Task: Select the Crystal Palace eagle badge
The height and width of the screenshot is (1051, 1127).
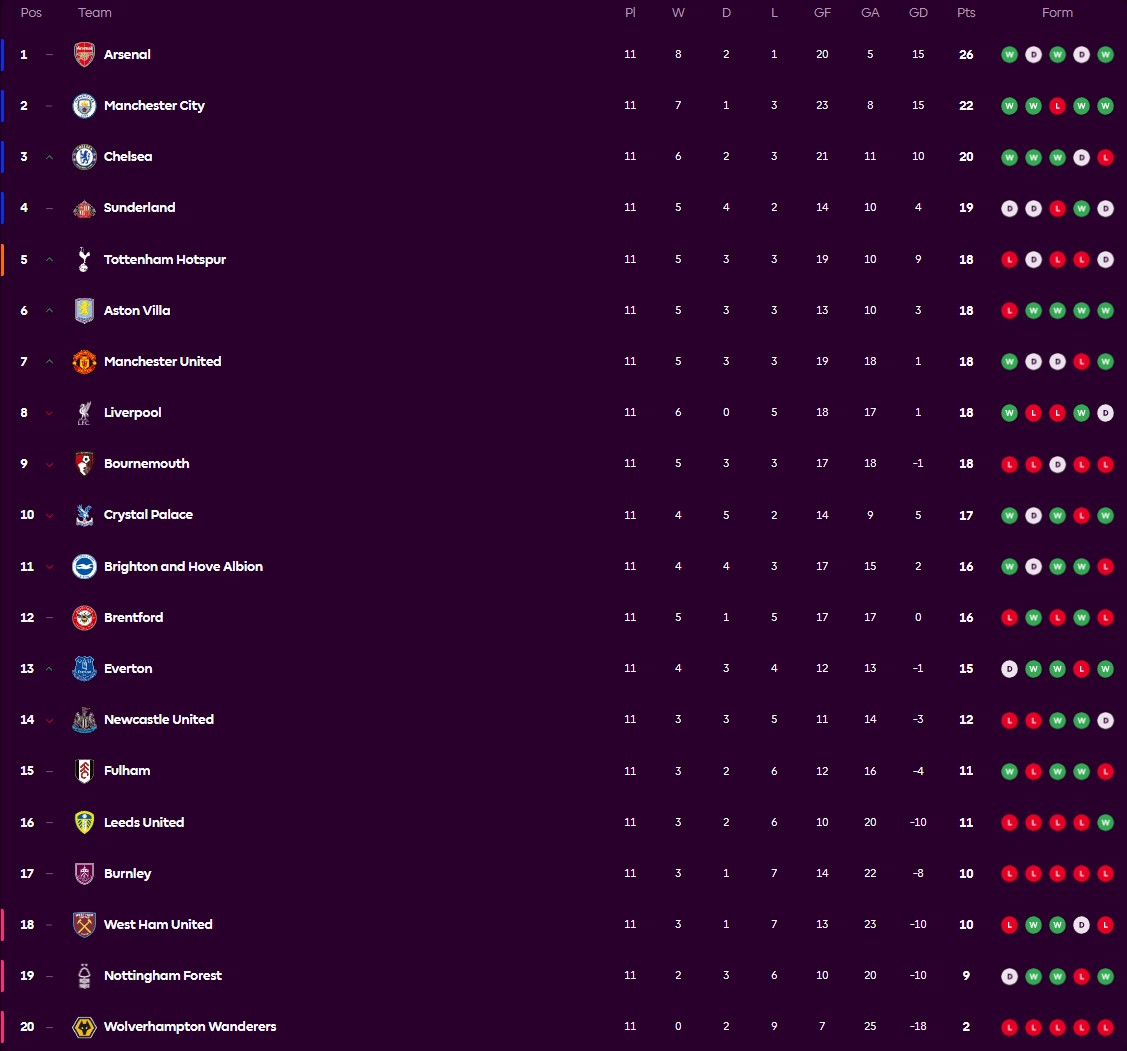Action: (84, 514)
